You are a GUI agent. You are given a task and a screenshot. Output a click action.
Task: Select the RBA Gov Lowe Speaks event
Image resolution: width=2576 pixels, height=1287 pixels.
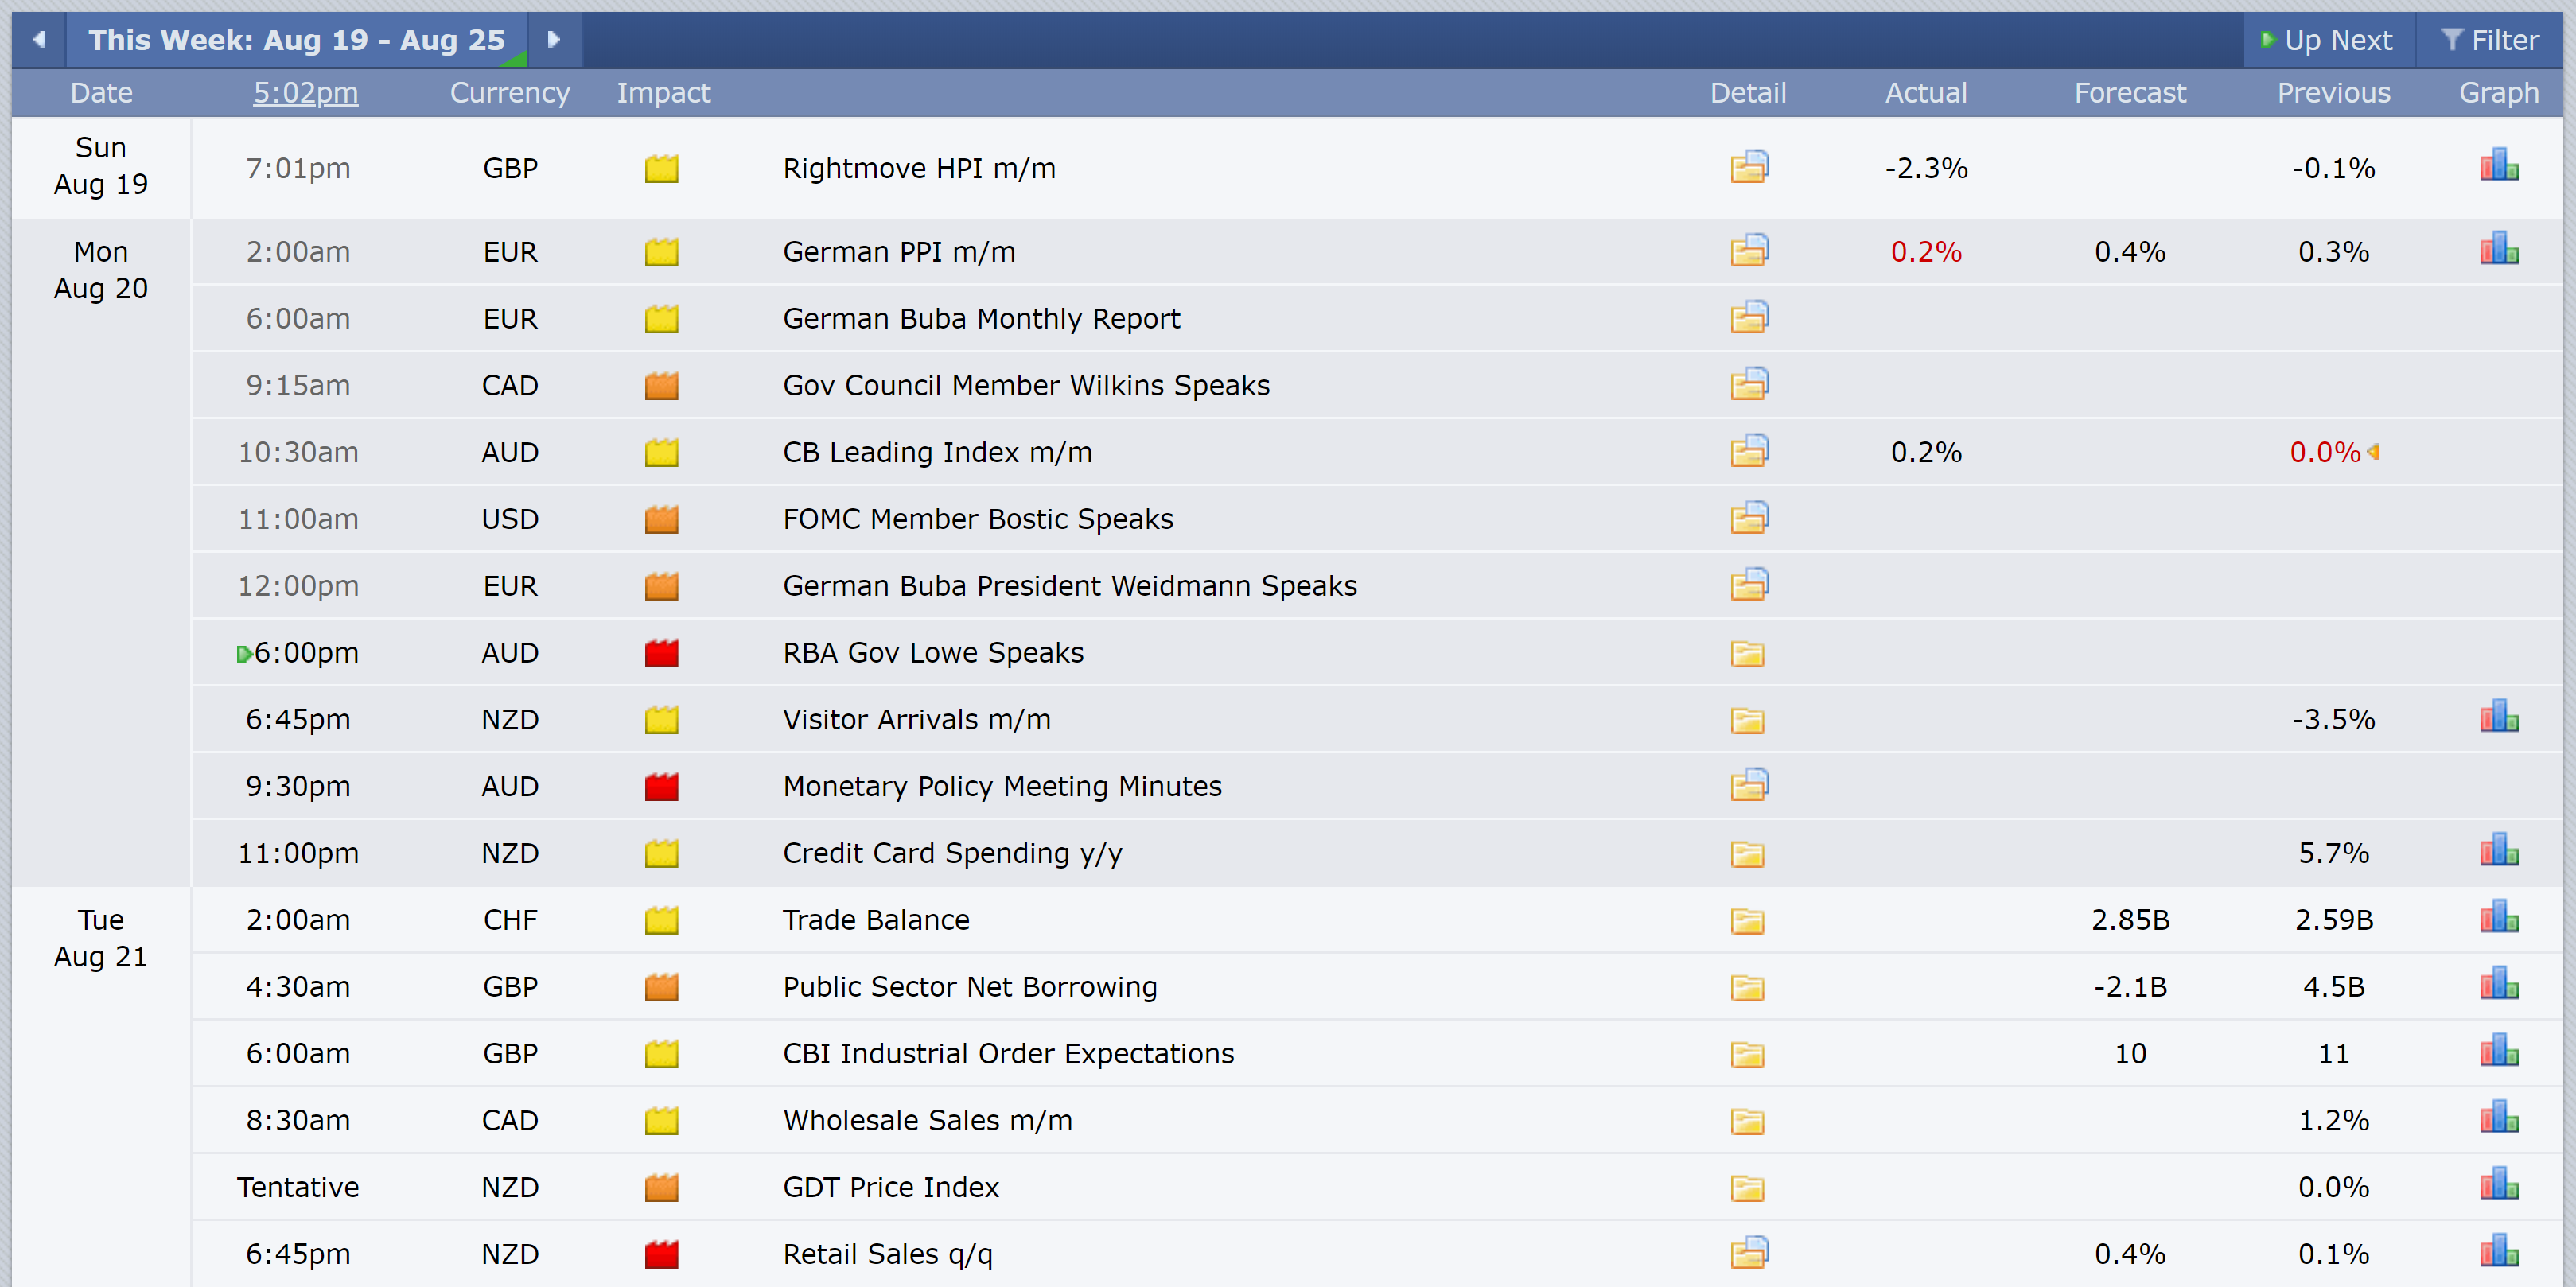[x=933, y=653]
